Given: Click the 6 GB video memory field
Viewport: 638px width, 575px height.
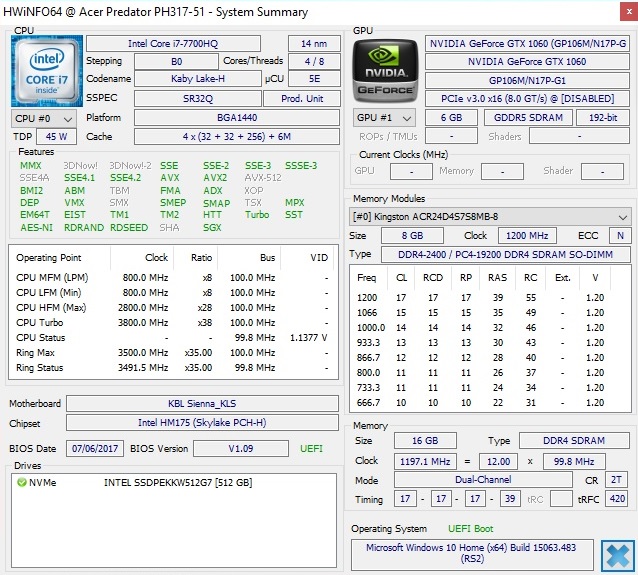Looking at the screenshot, I should pyautogui.click(x=451, y=118).
